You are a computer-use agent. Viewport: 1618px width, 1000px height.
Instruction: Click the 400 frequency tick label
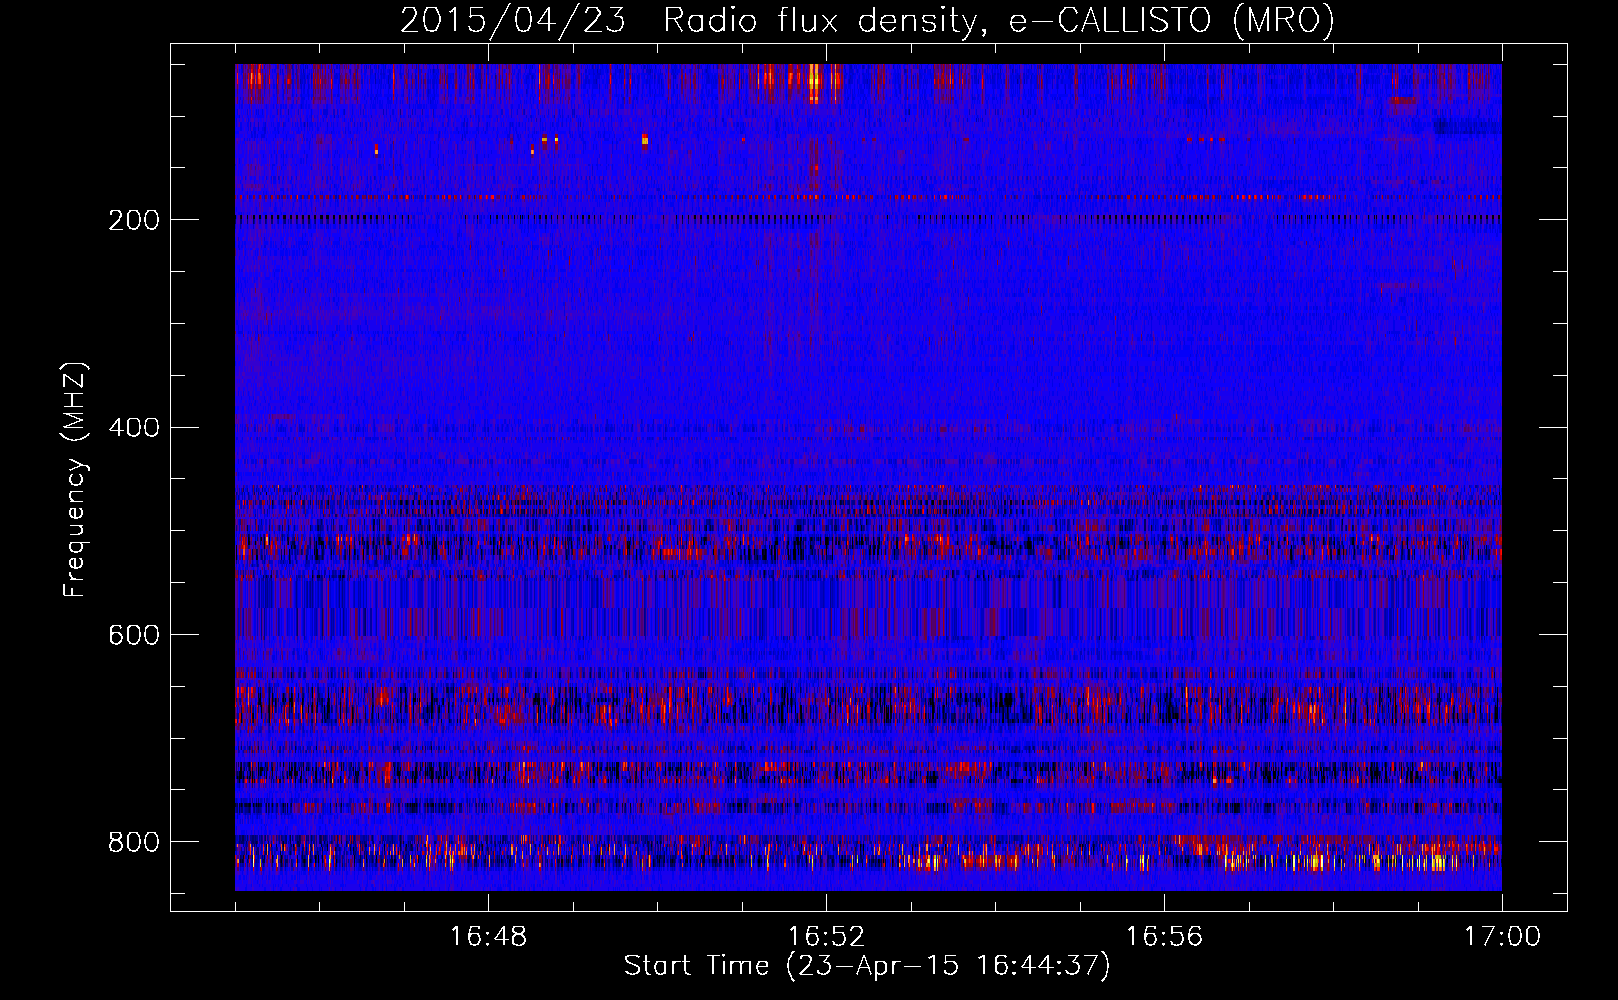[x=133, y=428]
